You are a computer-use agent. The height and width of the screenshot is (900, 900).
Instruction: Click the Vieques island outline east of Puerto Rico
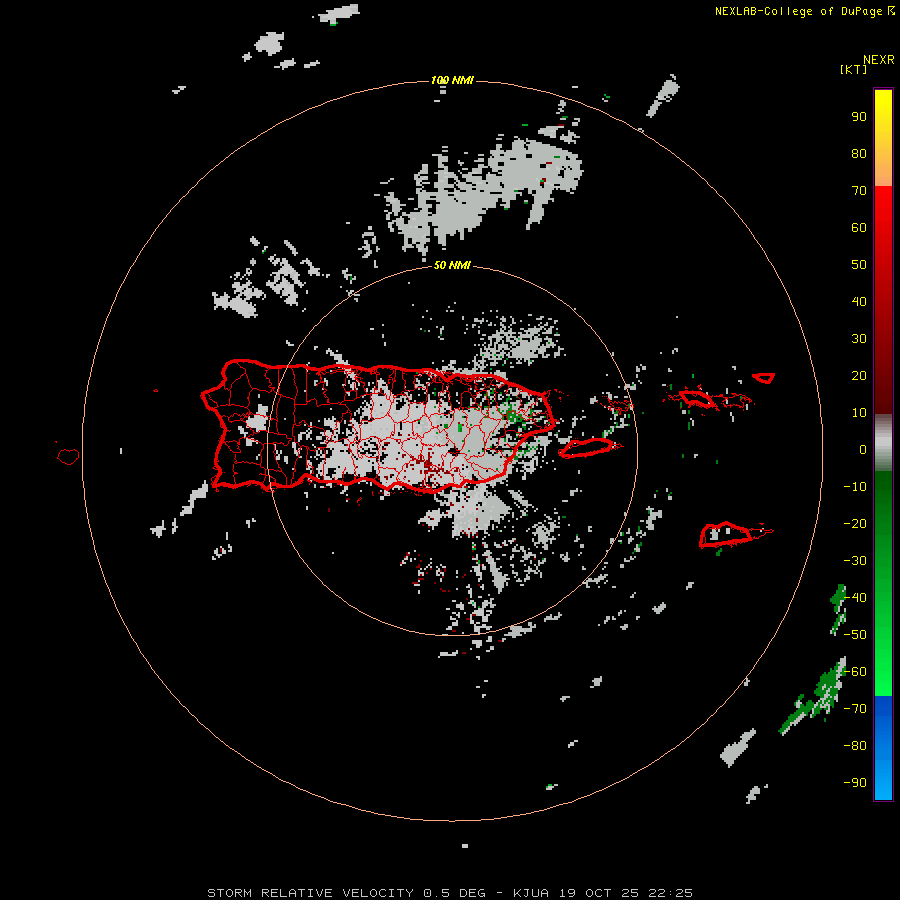pos(587,448)
